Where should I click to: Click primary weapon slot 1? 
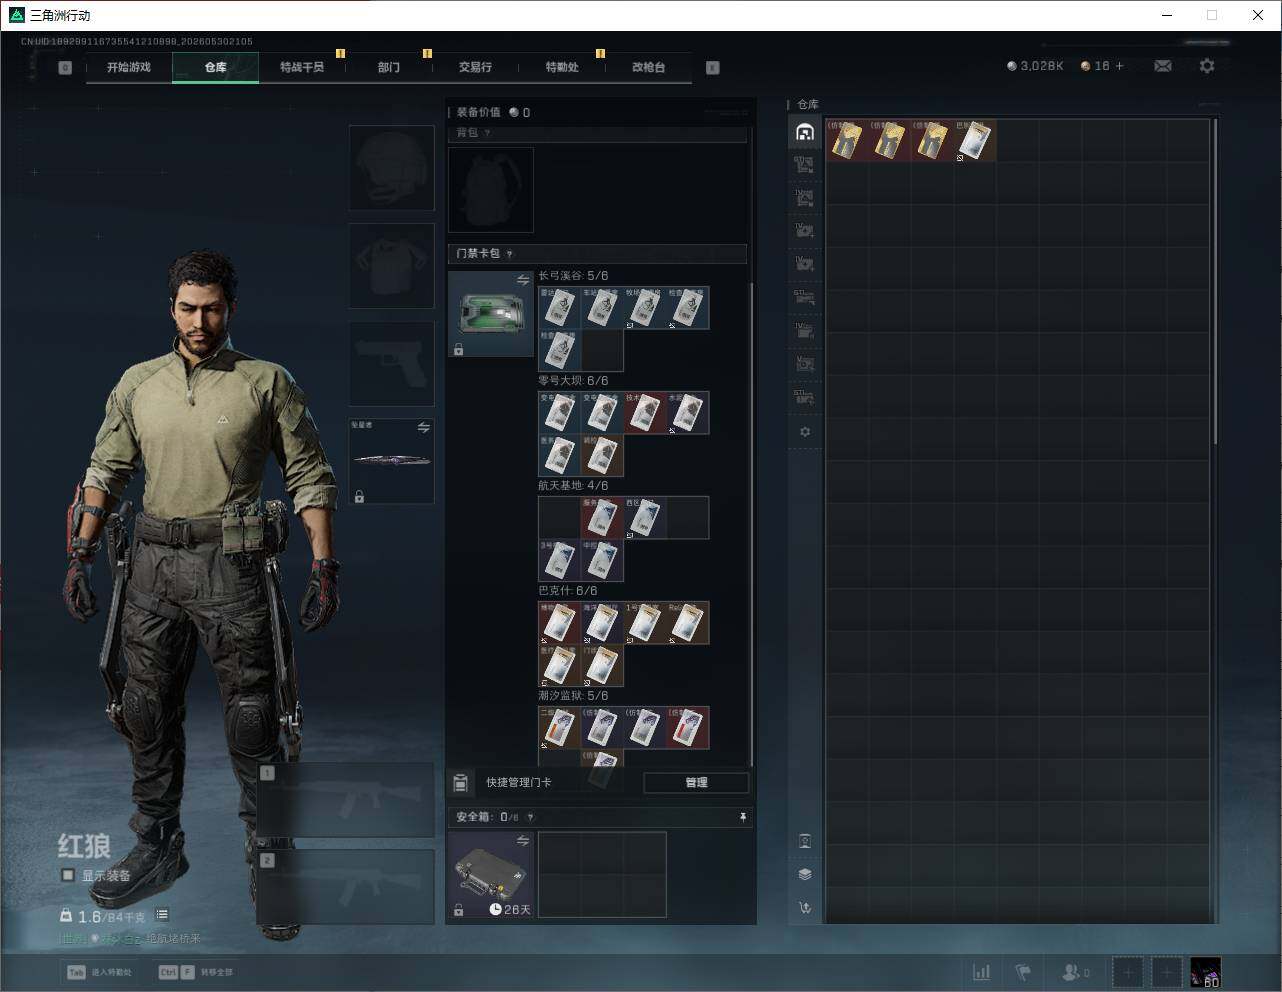(346, 800)
